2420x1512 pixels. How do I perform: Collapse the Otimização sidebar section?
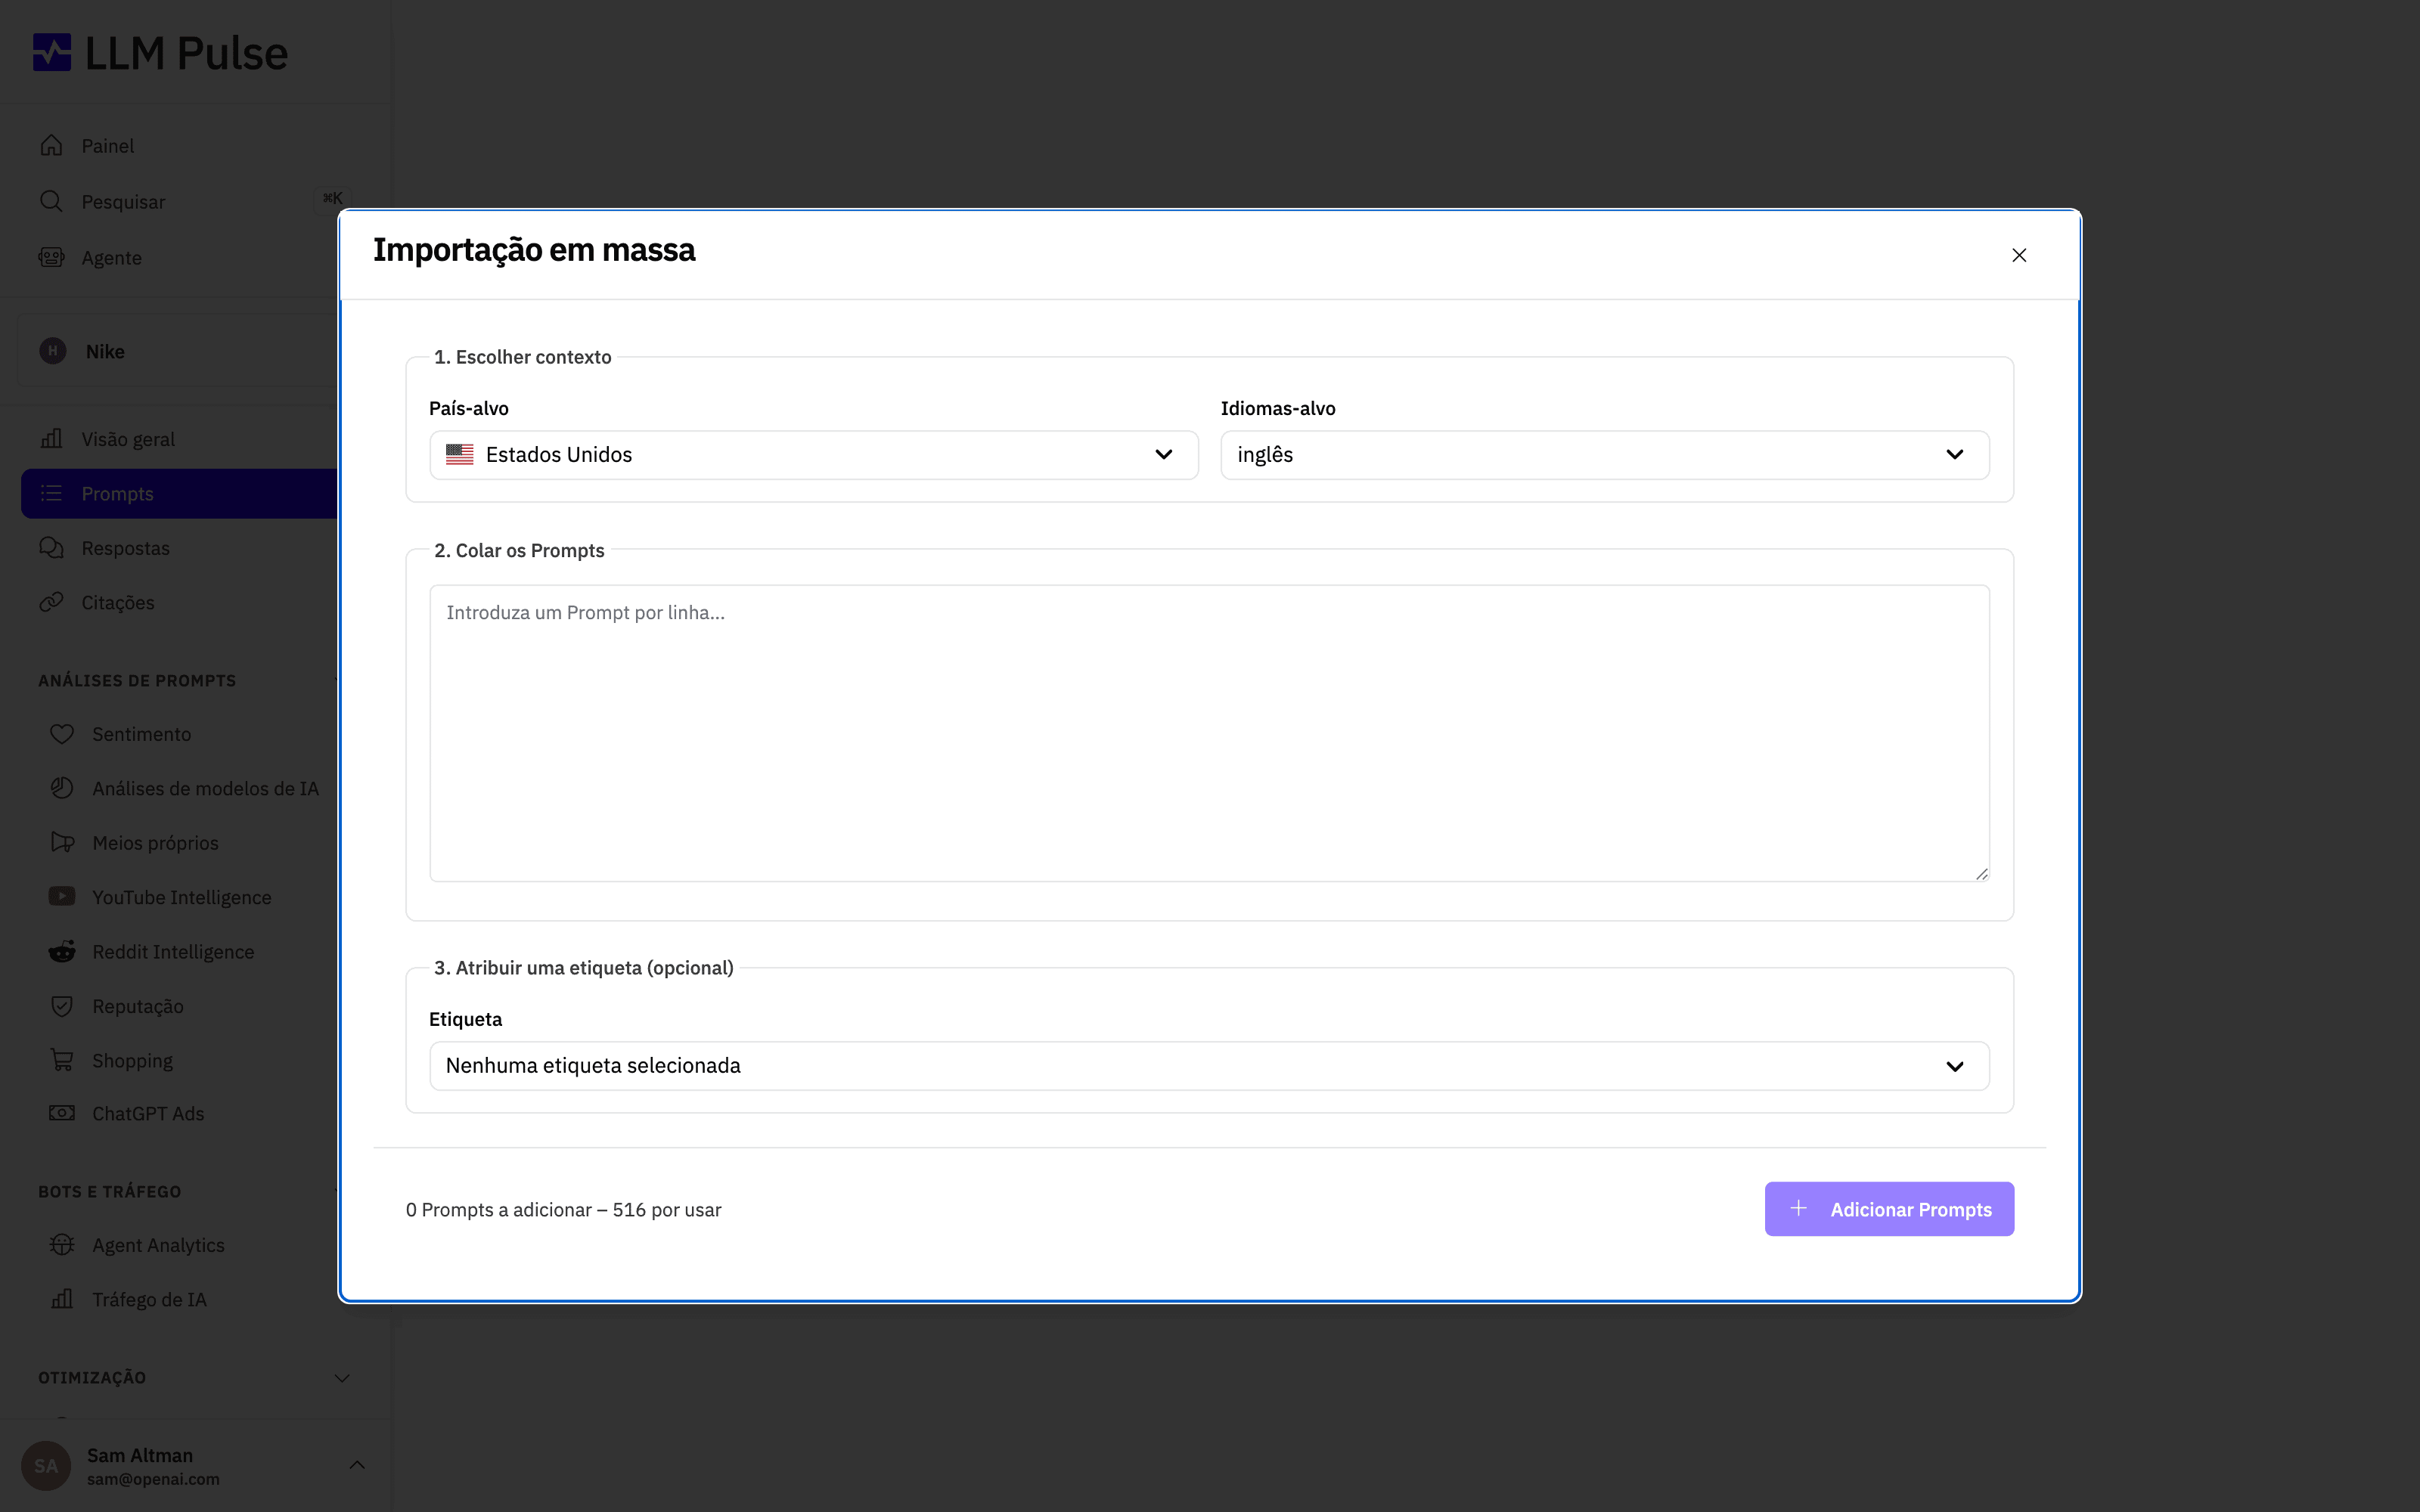(x=194, y=1377)
